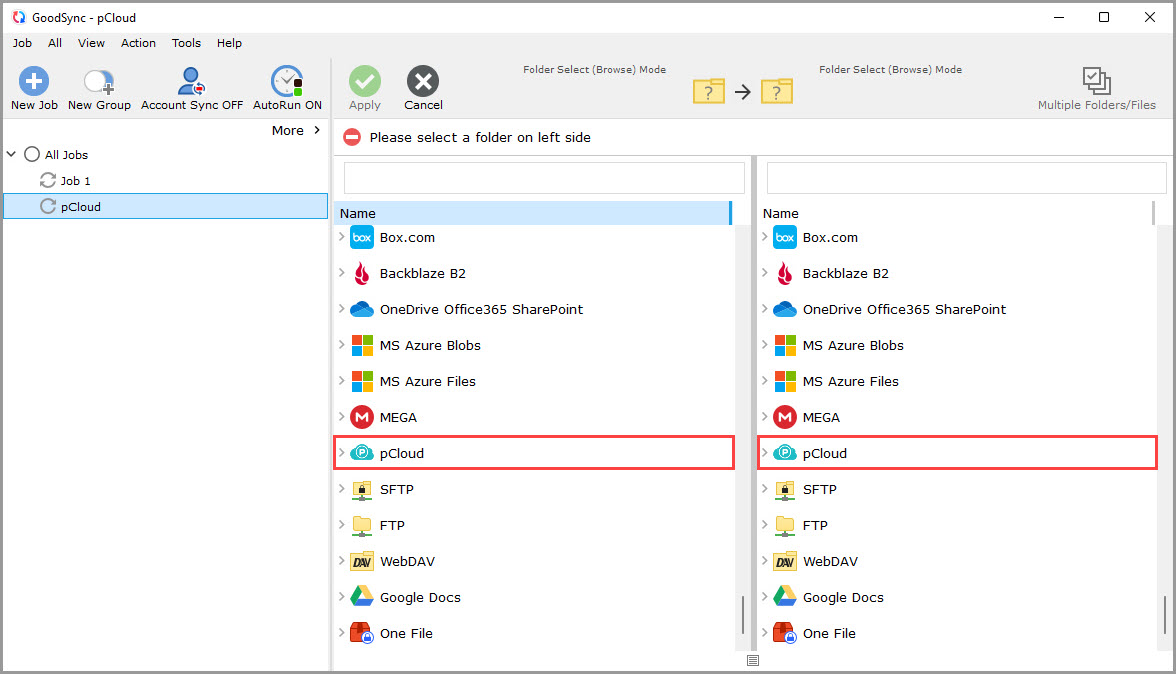Click Google Docs icon in right pane
Image resolution: width=1176 pixels, height=674 pixels.
click(x=785, y=597)
